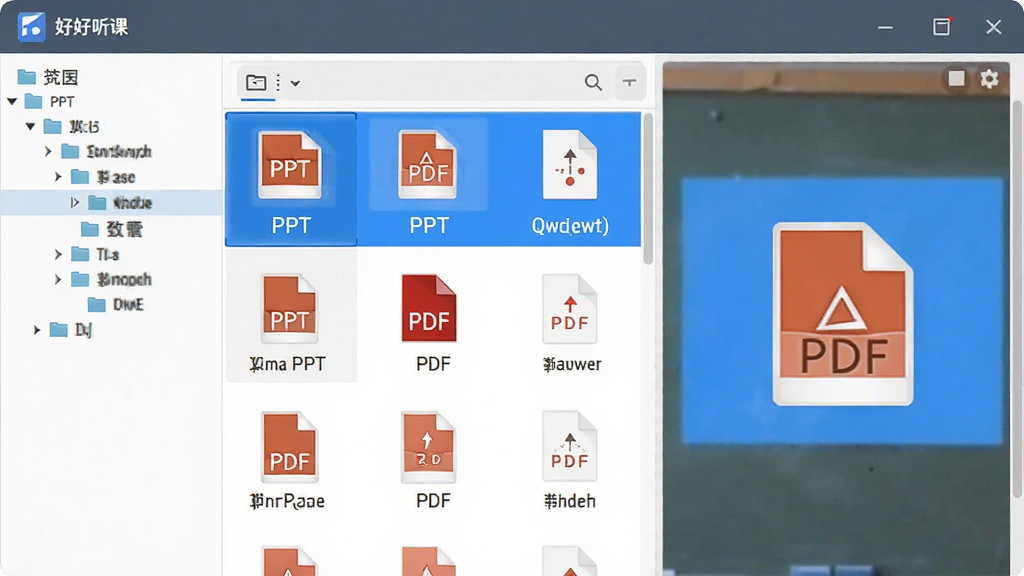The width and height of the screenshot is (1024, 576).
Task: Click the folder view icon in toolbar
Action: (x=256, y=82)
